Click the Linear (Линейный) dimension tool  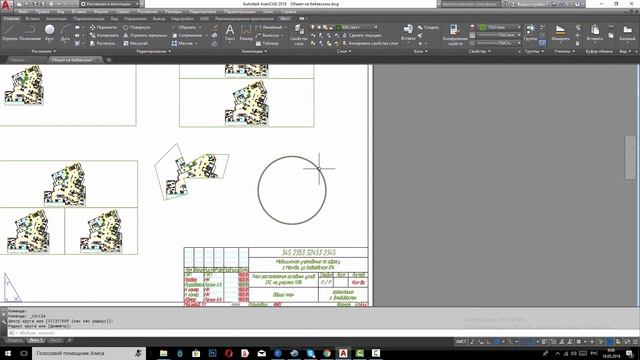pyautogui.click(x=269, y=27)
